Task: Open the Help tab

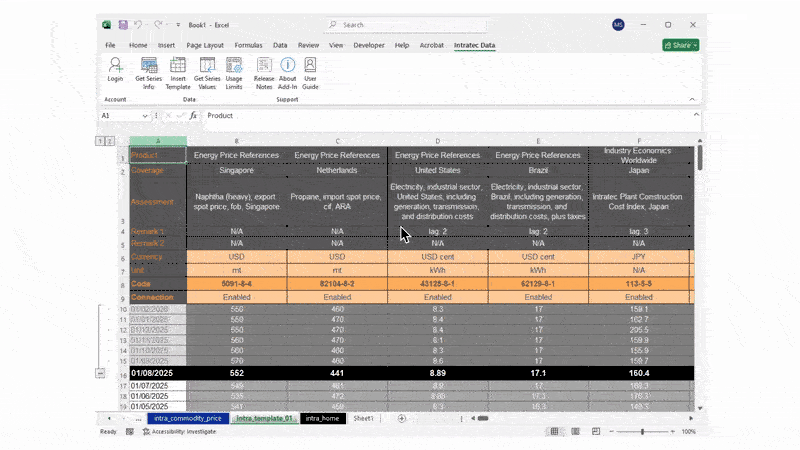Action: click(402, 45)
